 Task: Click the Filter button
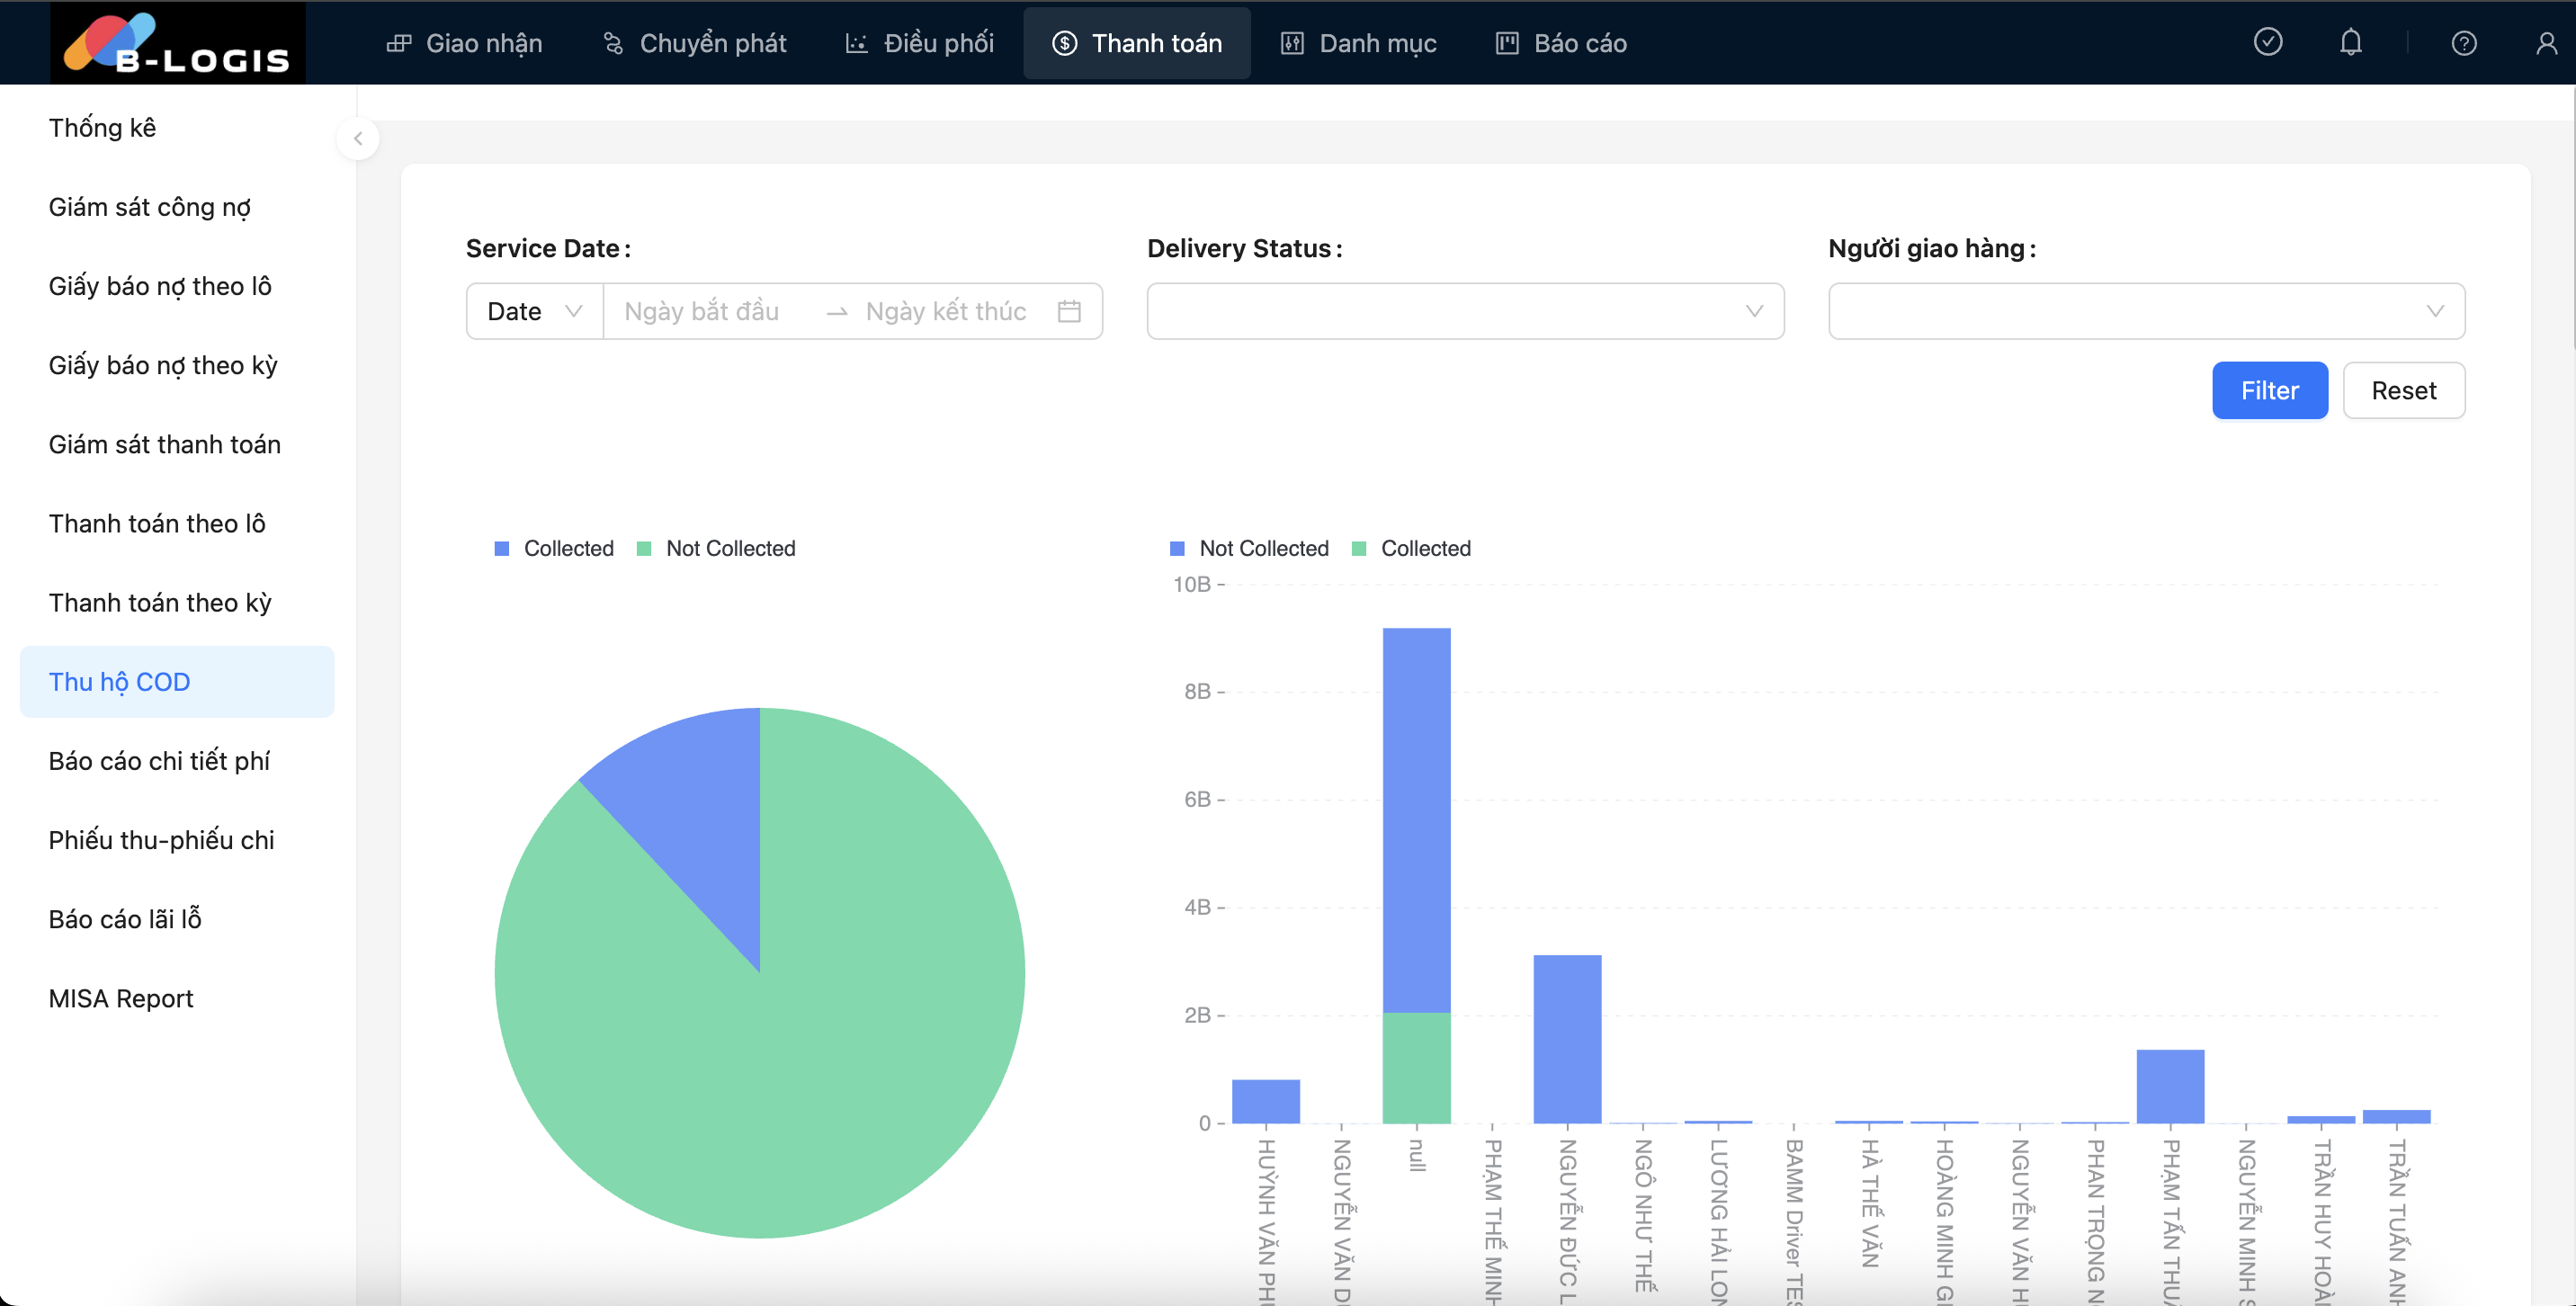[2270, 391]
